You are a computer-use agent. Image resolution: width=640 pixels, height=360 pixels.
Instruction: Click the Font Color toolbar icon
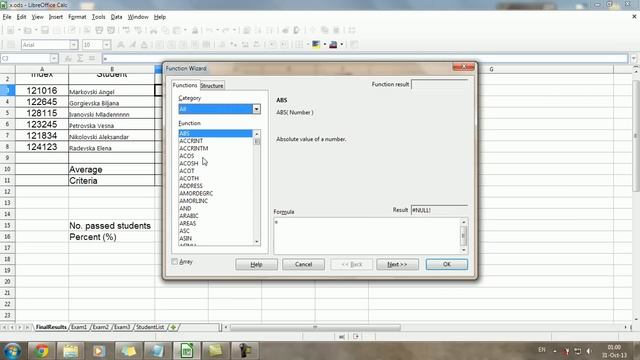click(x=333, y=44)
